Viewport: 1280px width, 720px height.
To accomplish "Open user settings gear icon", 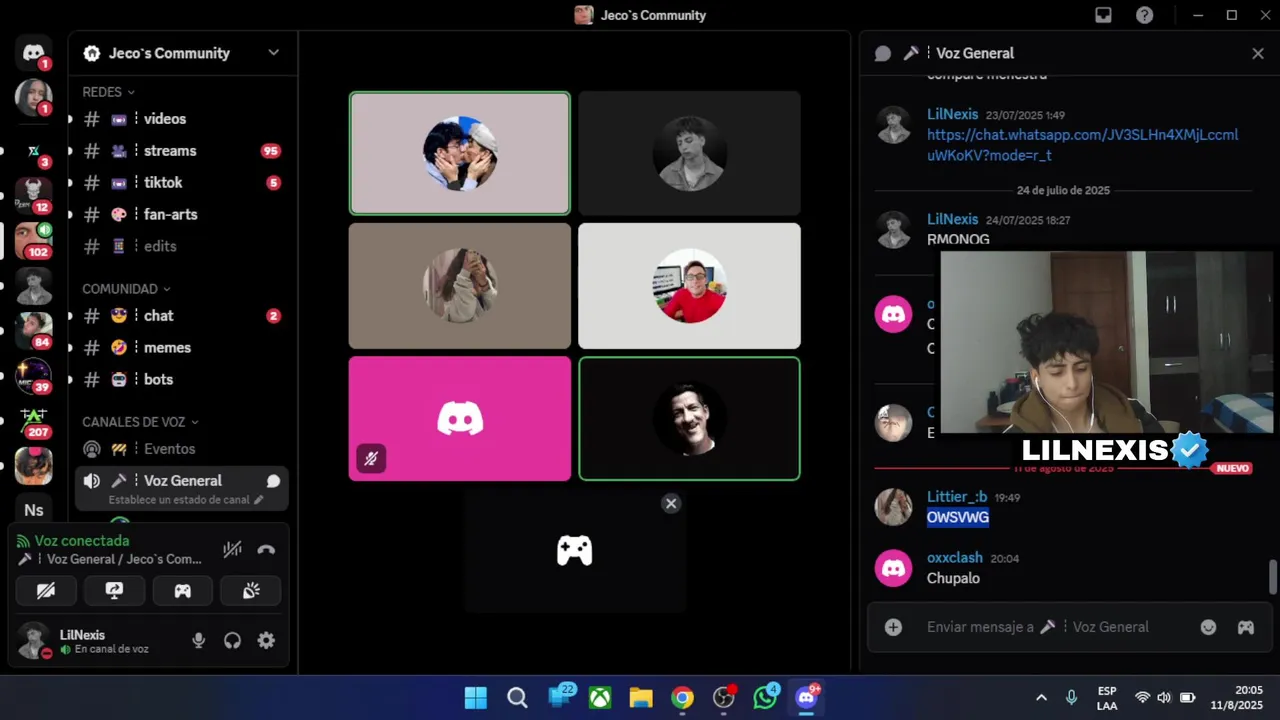I will point(266,641).
